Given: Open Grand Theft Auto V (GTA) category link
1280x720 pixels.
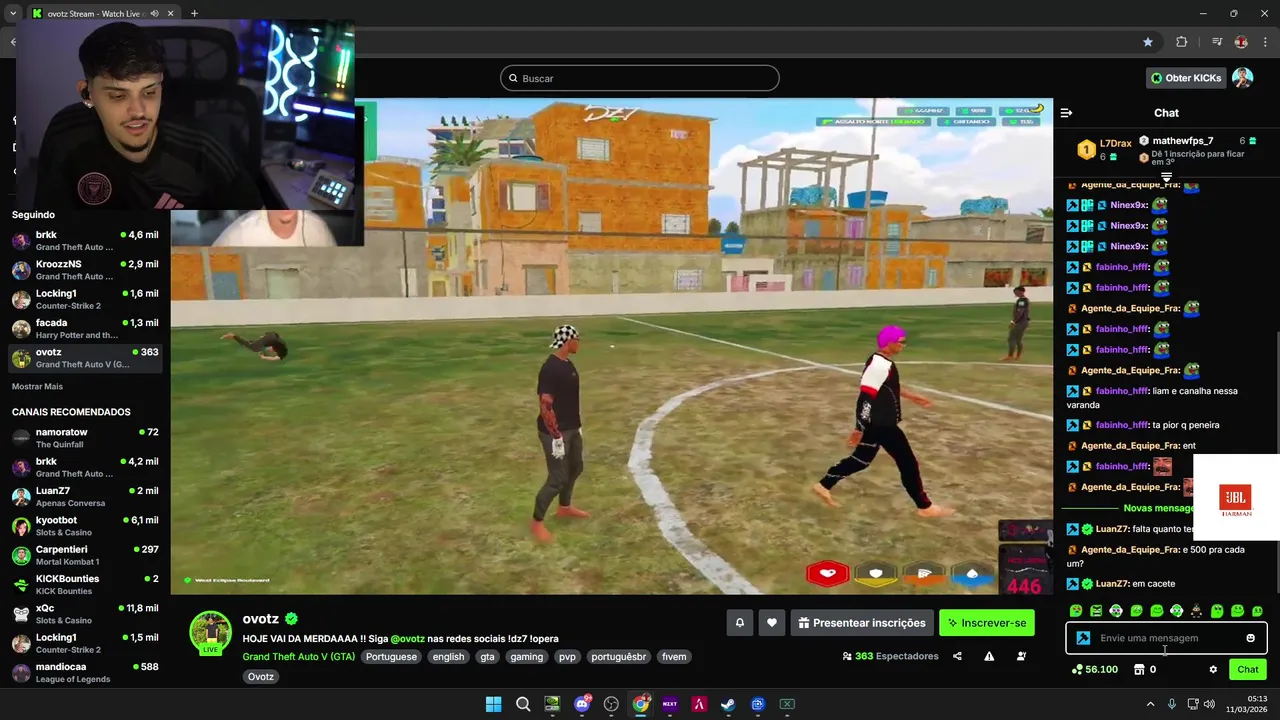Looking at the screenshot, I should point(298,657).
